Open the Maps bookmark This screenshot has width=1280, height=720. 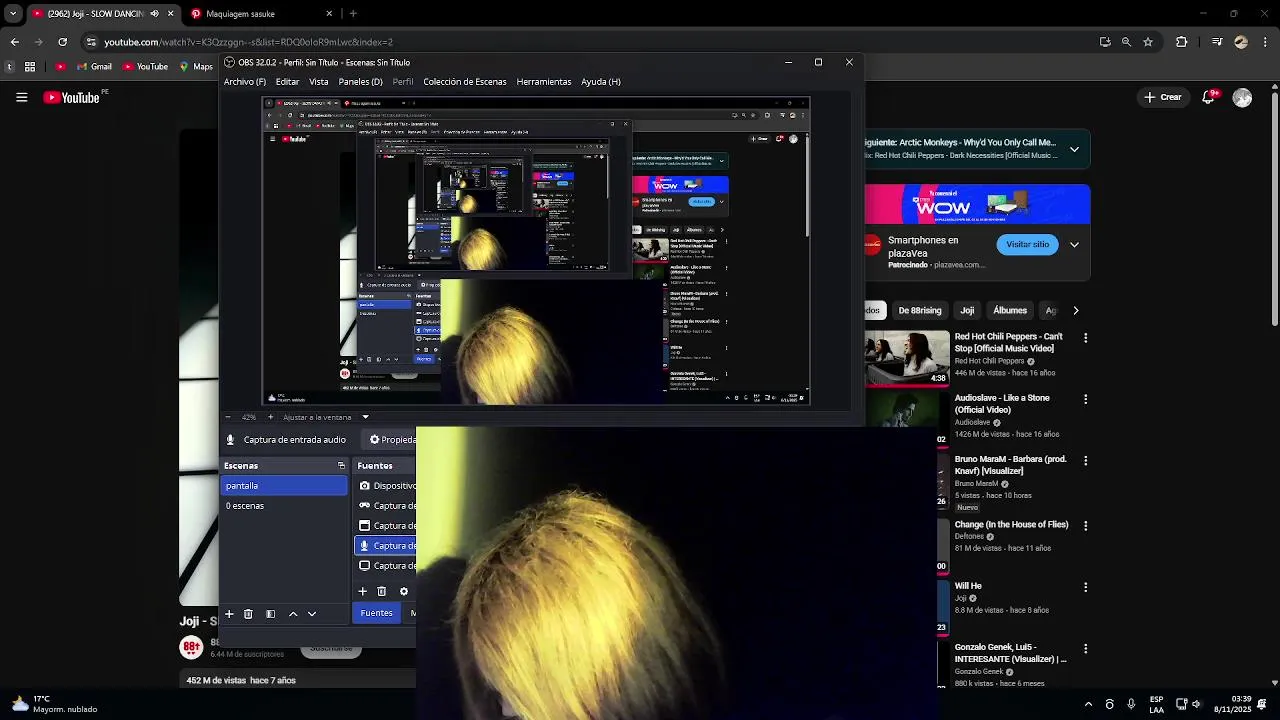tap(196, 67)
